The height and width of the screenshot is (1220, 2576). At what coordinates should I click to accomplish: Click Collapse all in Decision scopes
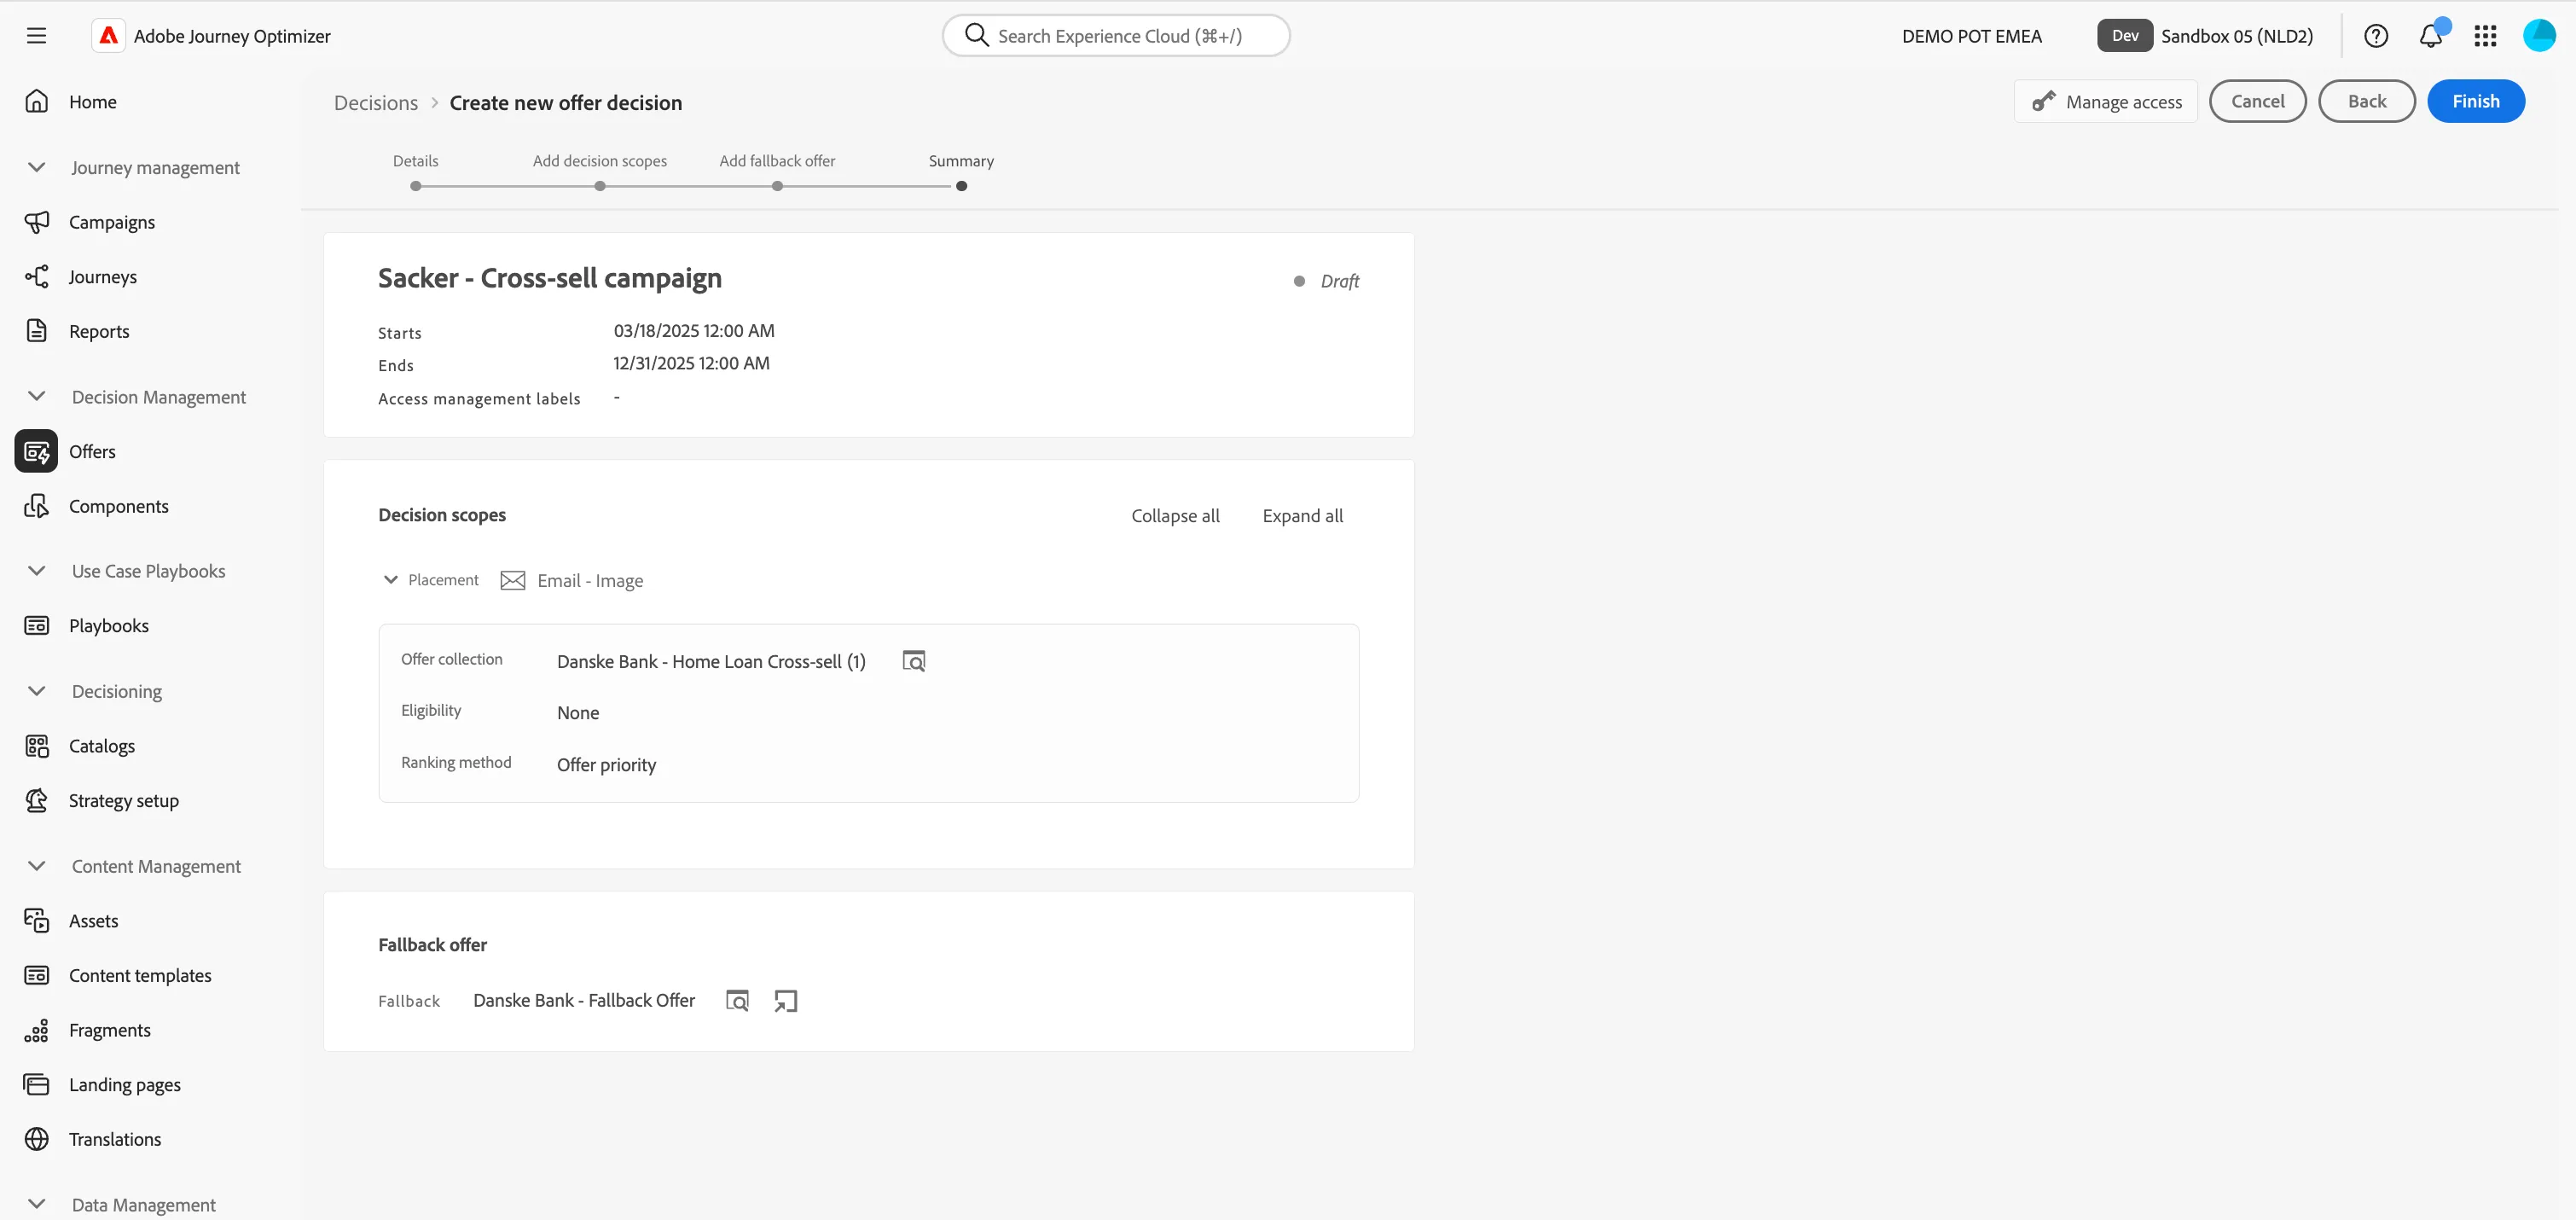click(1175, 516)
